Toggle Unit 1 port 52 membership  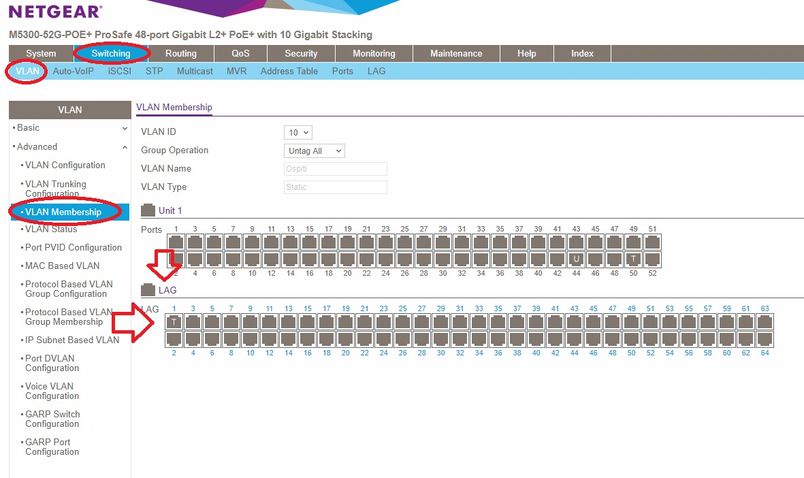(652, 259)
